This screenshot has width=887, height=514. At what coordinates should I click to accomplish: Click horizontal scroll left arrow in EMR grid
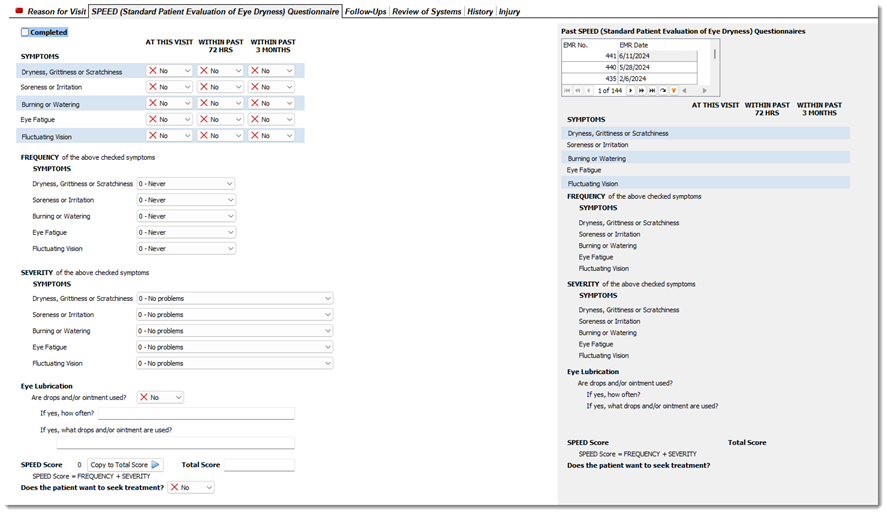pyautogui.click(x=684, y=90)
